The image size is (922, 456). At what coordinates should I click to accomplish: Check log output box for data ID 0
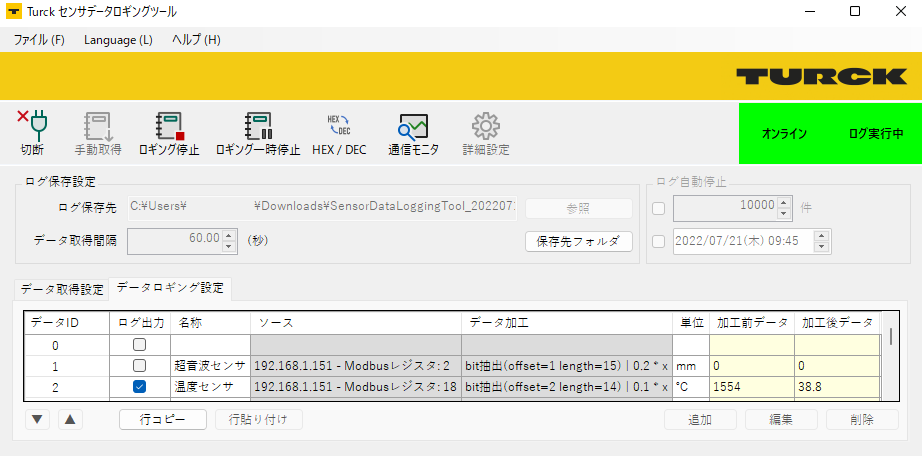click(x=139, y=345)
